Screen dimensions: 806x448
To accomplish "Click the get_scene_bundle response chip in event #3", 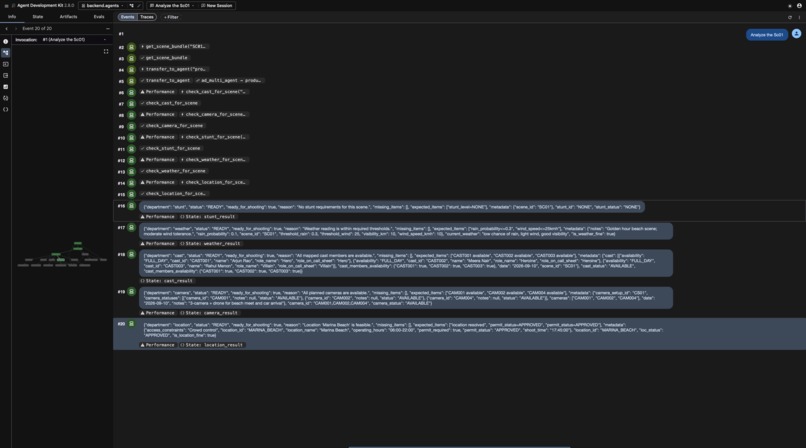I will coord(164,58).
